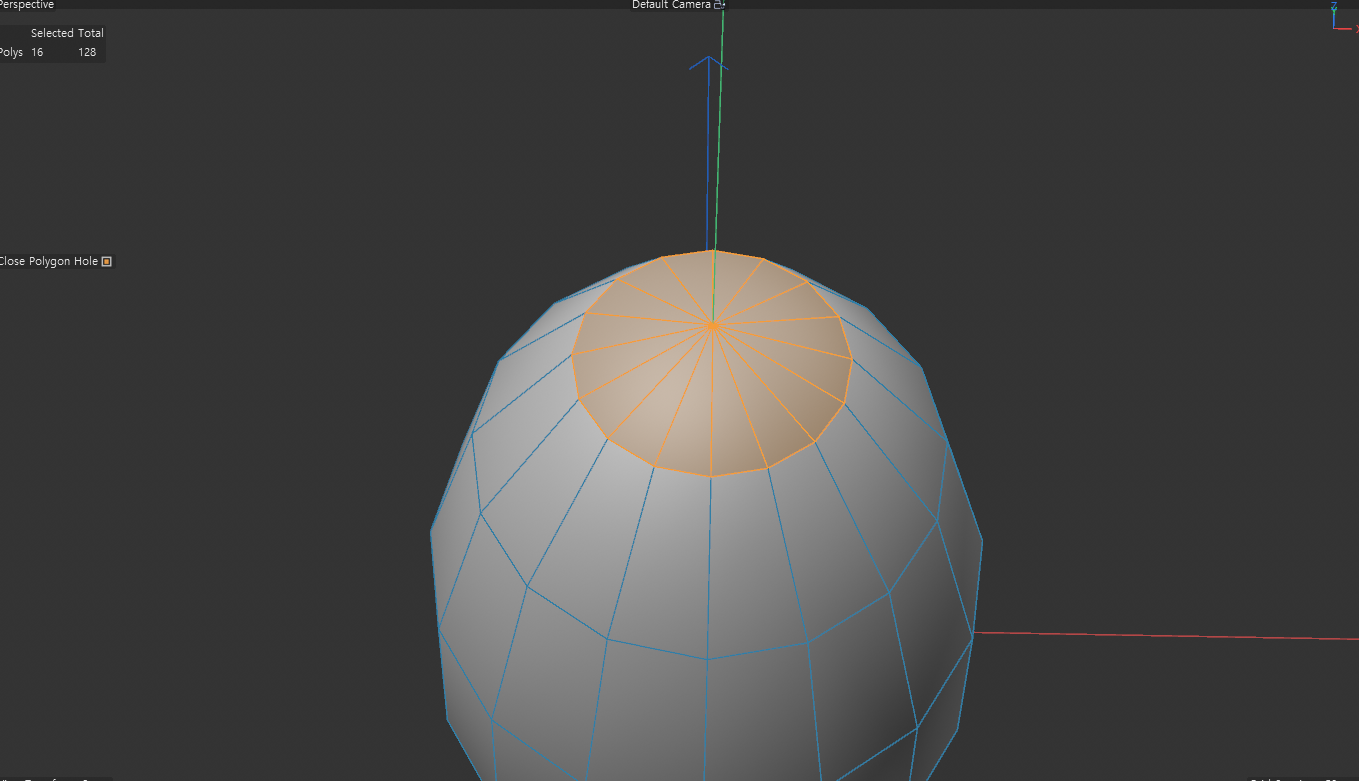Click the Polys row label in the HUD
The width and height of the screenshot is (1359, 781).
[x=11, y=53]
